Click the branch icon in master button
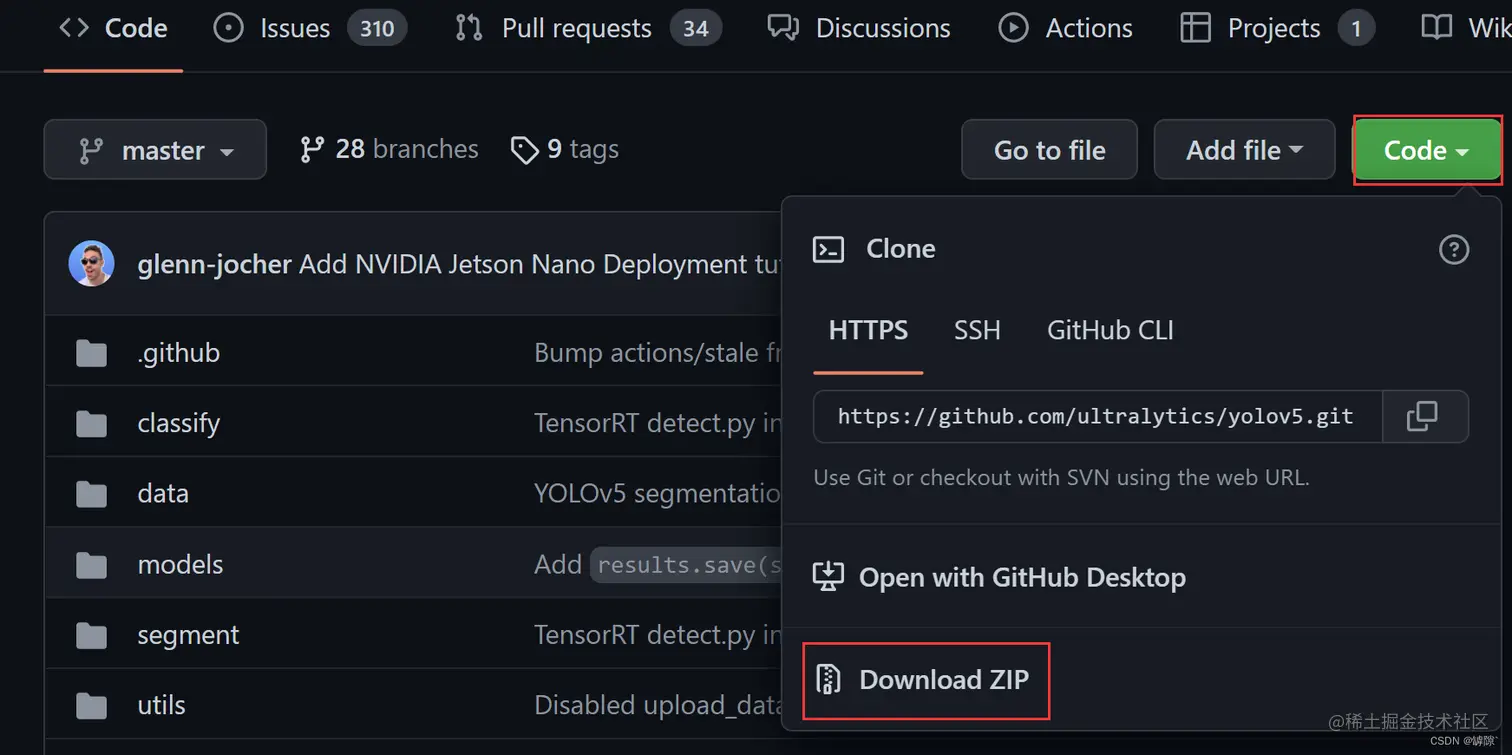 point(91,151)
